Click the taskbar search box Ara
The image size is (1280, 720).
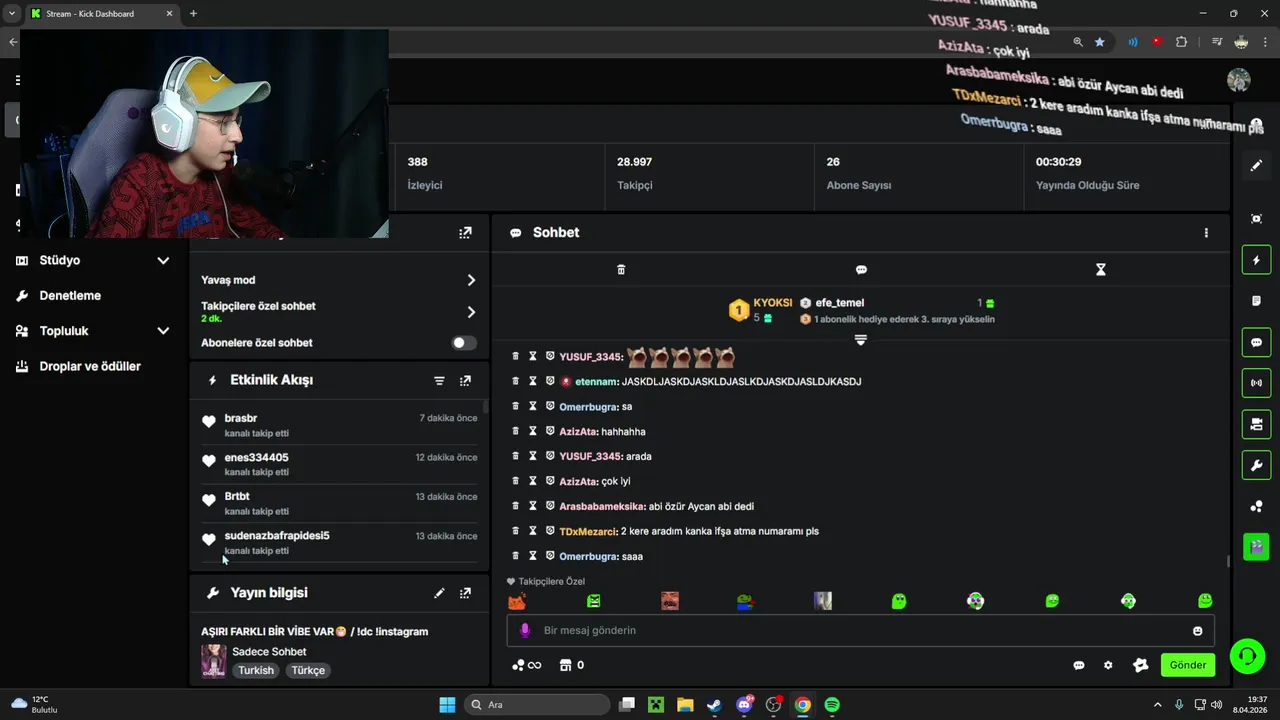point(539,705)
